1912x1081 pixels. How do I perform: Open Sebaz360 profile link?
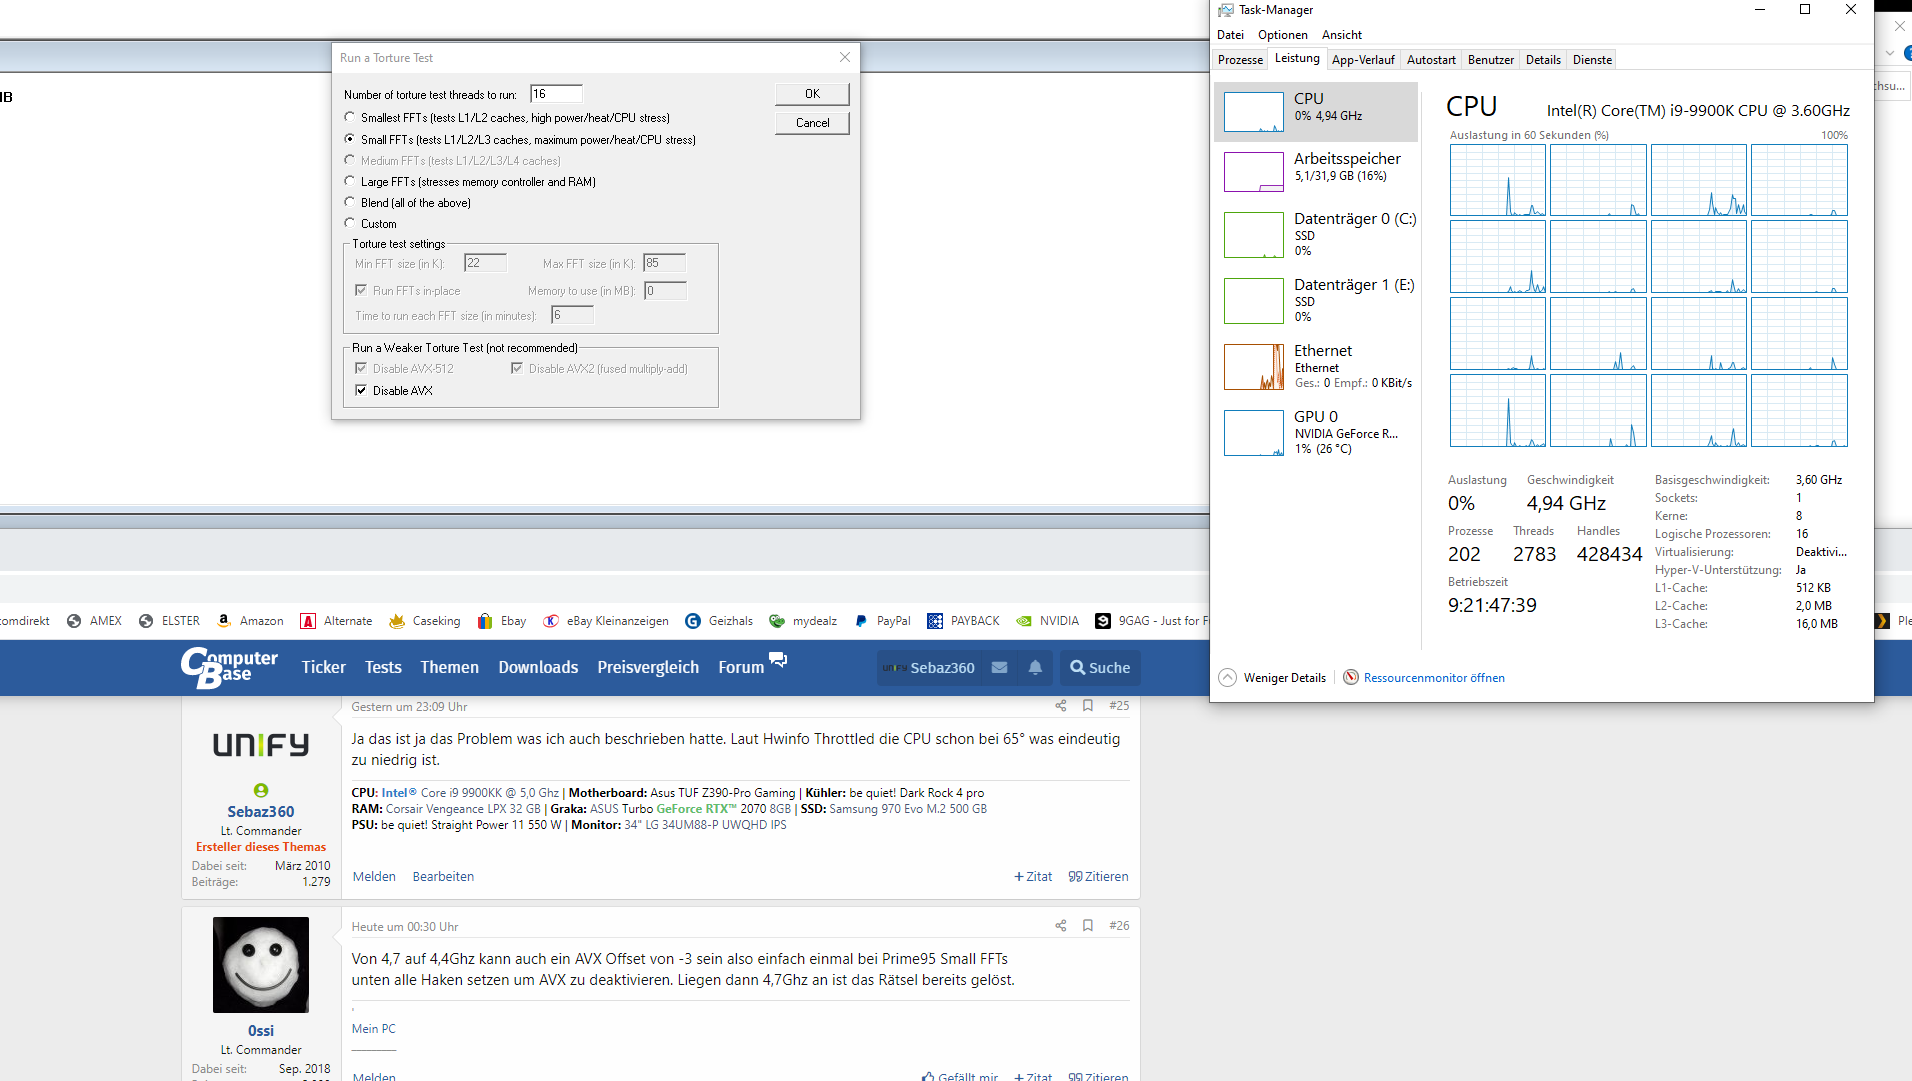(x=260, y=812)
